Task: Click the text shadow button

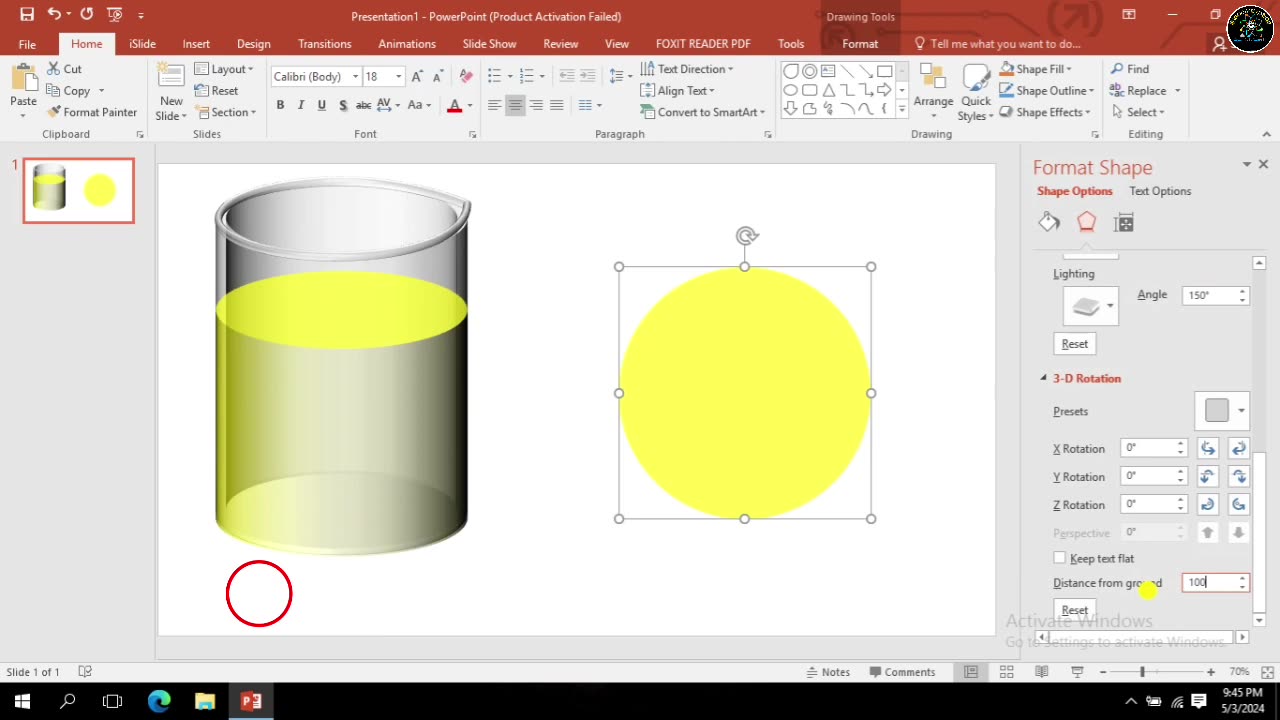Action: pos(343,105)
